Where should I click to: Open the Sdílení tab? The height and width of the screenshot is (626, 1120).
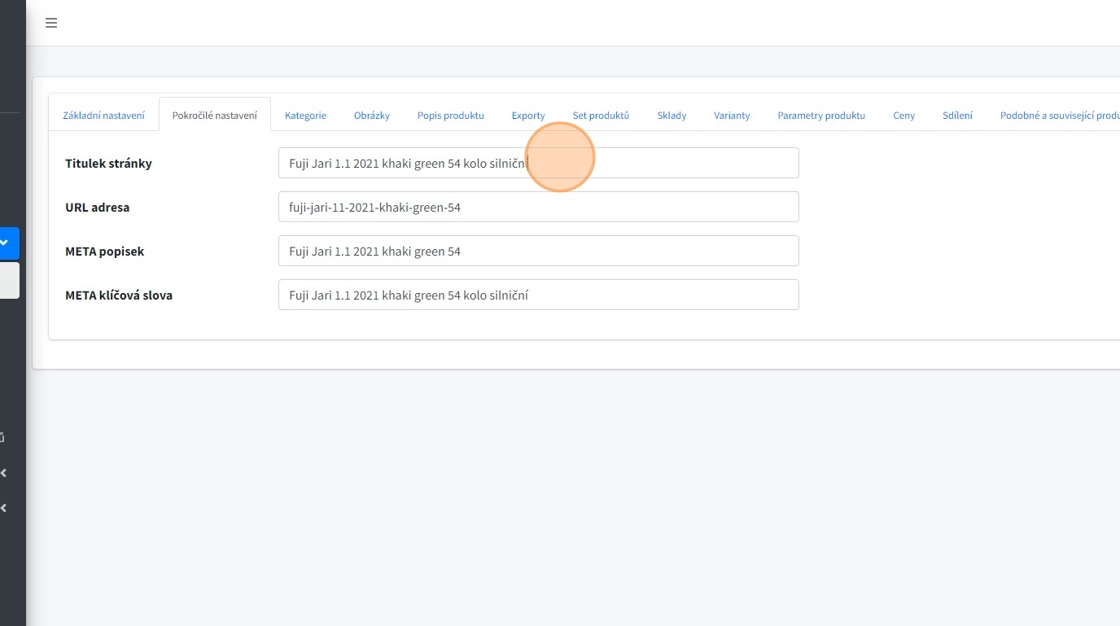click(x=957, y=115)
